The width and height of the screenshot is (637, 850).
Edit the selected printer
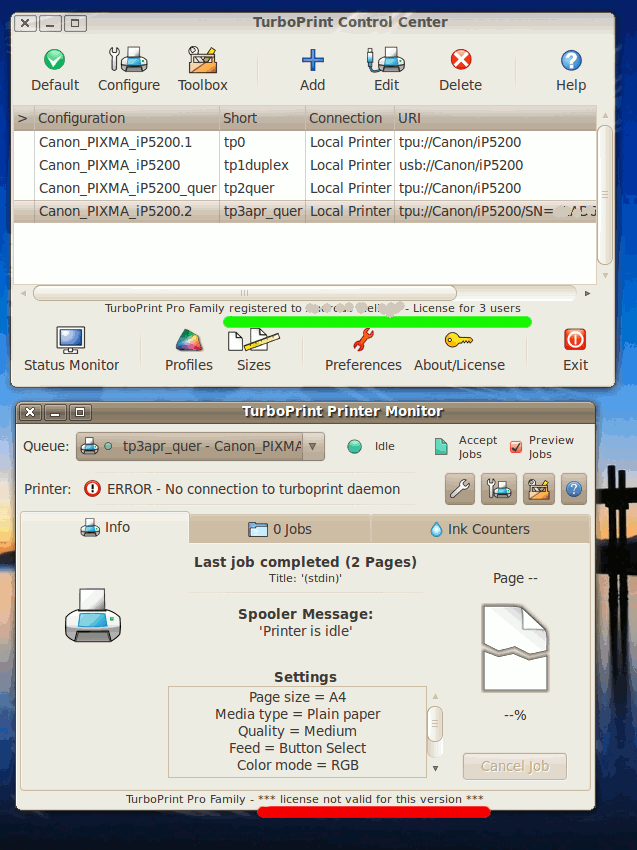[386, 70]
